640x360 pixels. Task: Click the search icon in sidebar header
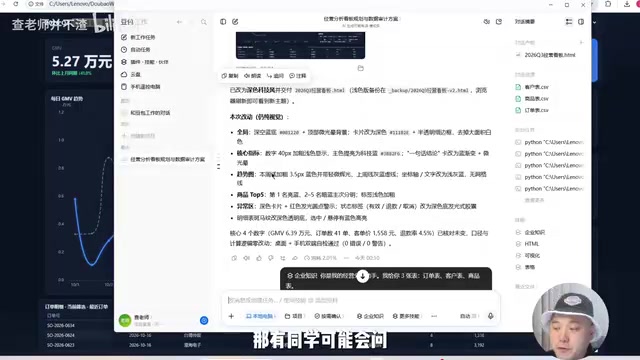coord(204,22)
